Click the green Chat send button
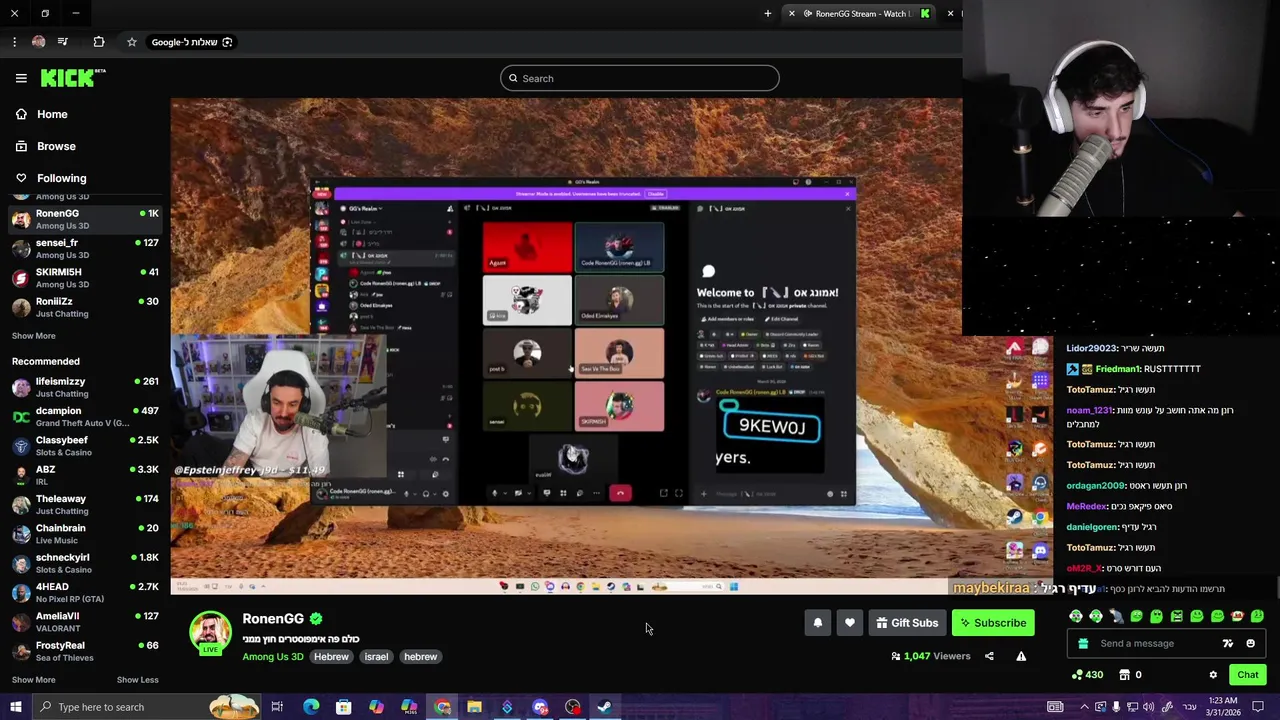This screenshot has width=1280, height=720. pos(1247,675)
